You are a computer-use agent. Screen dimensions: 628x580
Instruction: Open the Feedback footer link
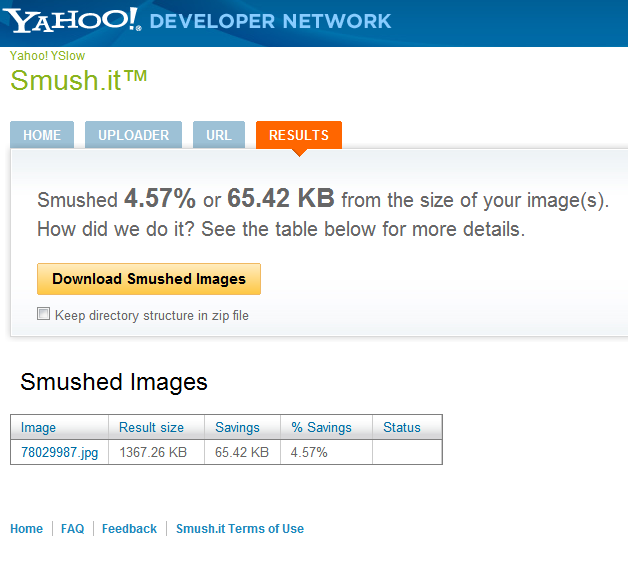(x=129, y=529)
